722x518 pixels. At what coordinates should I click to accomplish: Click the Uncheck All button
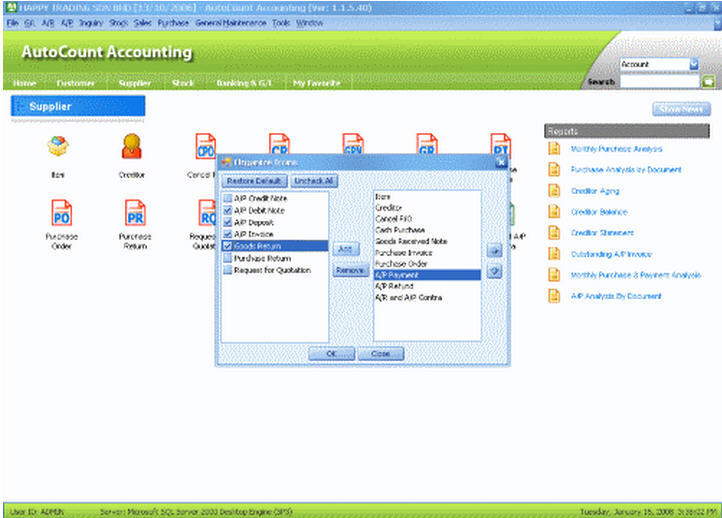pyautogui.click(x=314, y=181)
